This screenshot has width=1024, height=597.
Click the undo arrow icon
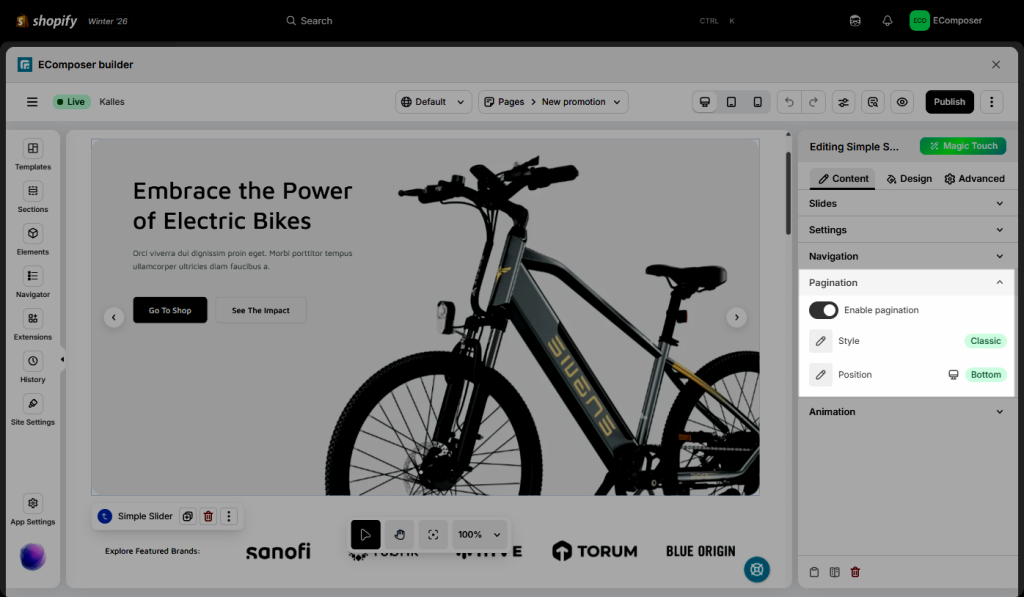click(x=789, y=102)
